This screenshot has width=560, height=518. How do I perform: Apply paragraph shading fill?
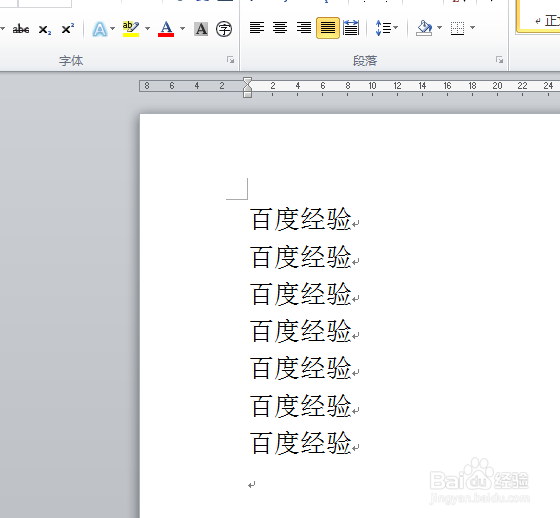[x=424, y=28]
